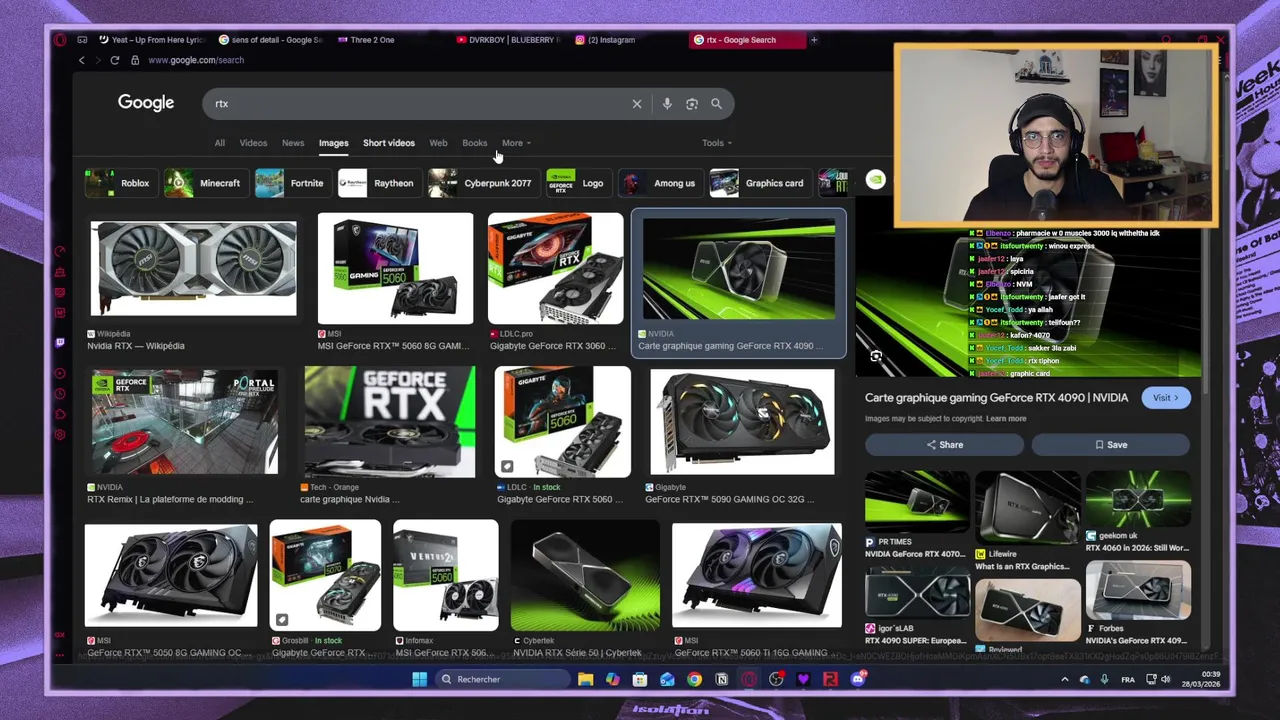Open the Opera GX menu logo
The height and width of the screenshot is (720, 1280).
point(60,40)
